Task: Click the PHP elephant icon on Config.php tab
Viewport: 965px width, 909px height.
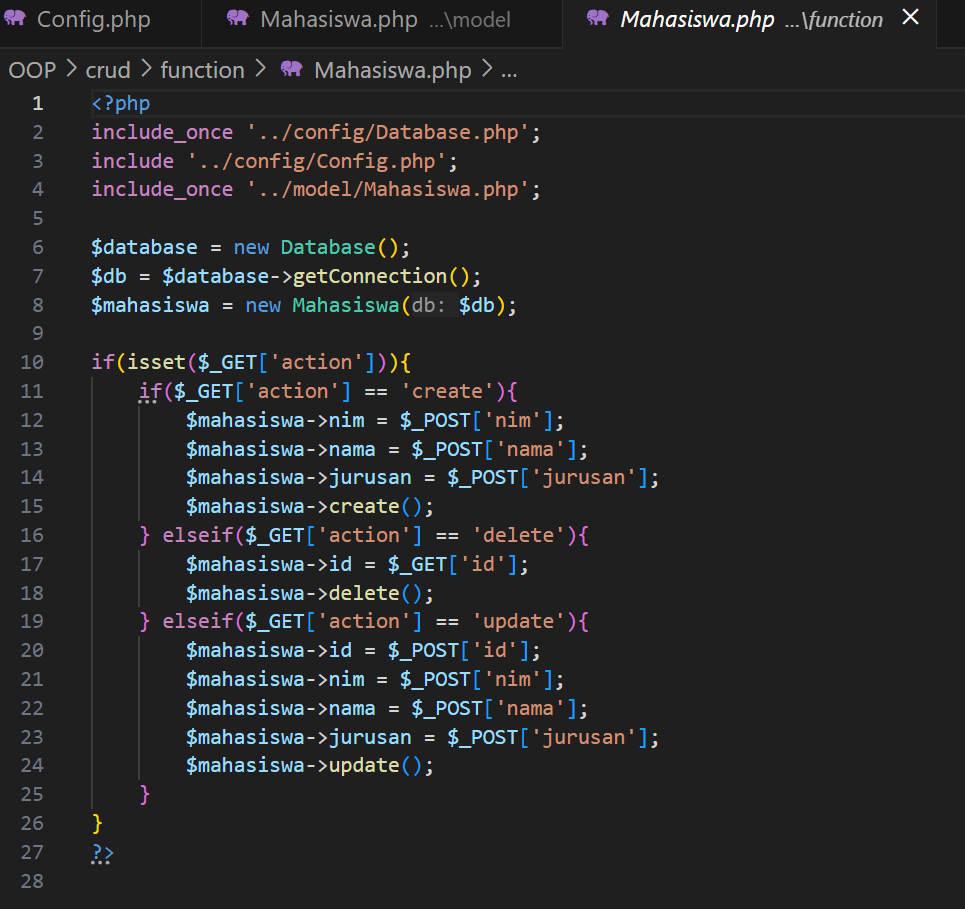Action: pyautogui.click(x=16, y=19)
